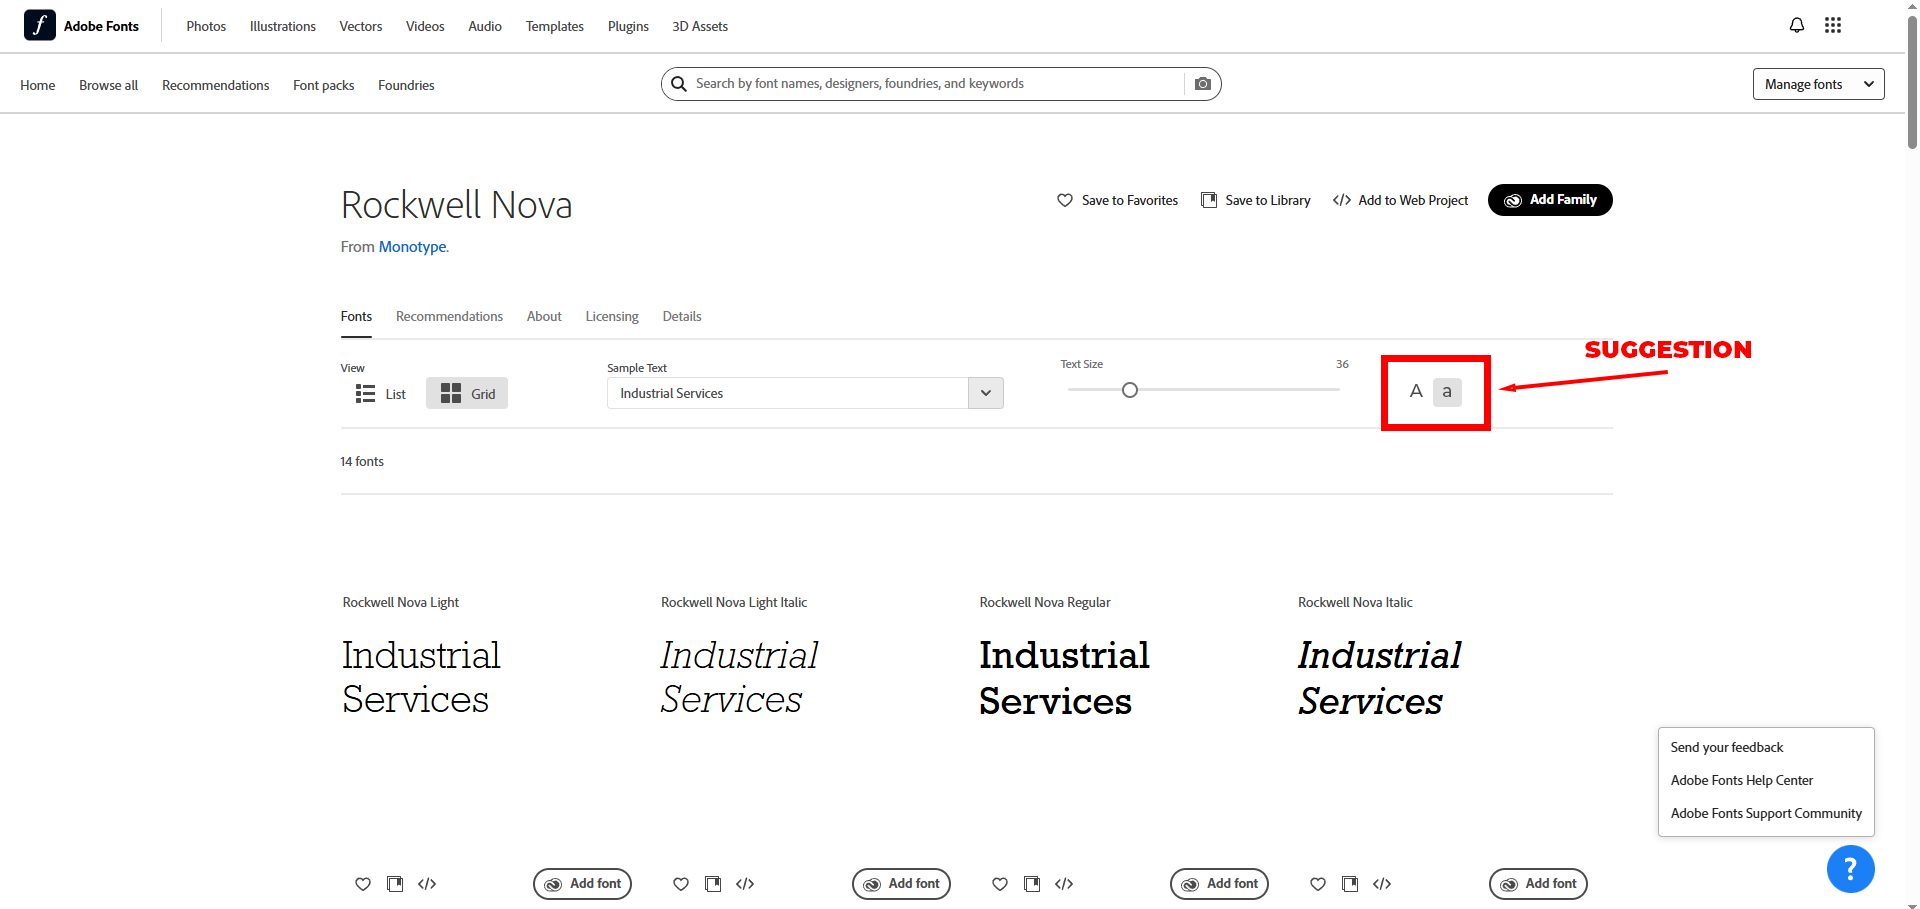Screen dimensions: 1920x909
Task: Save Rockwell Nova Light to library icon
Action: (x=395, y=884)
